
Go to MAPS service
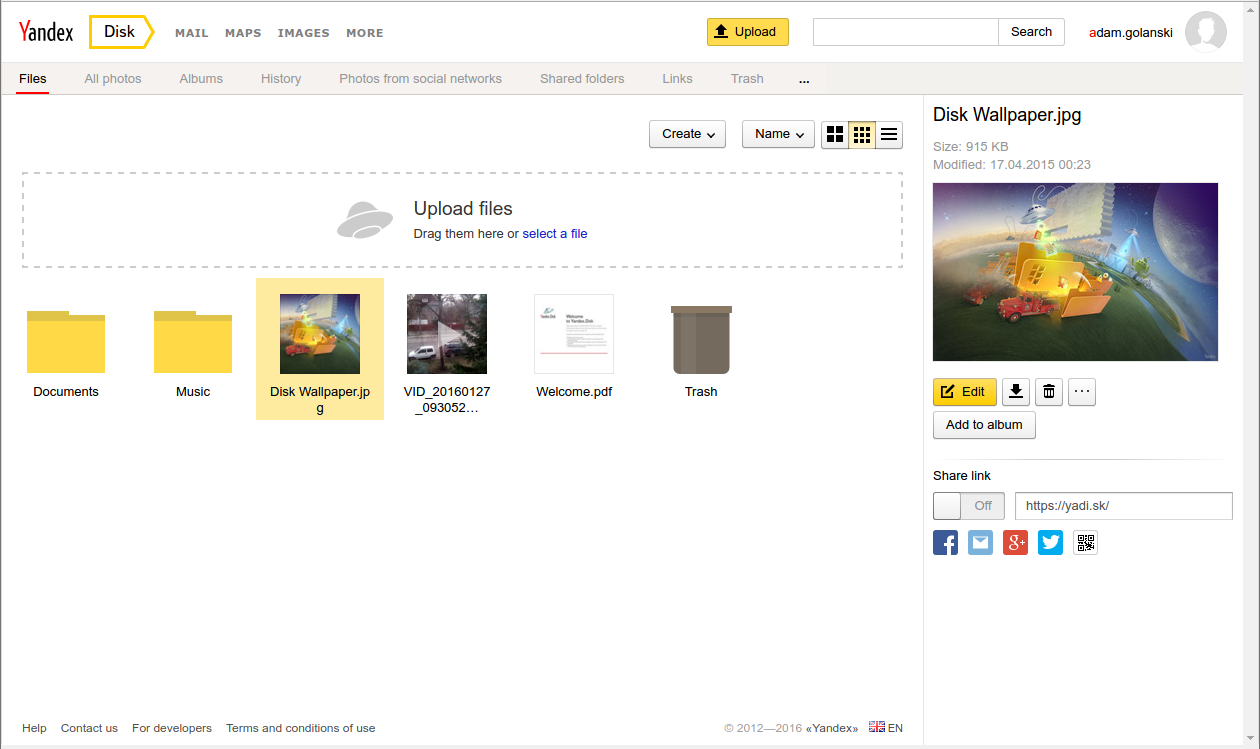tap(243, 33)
